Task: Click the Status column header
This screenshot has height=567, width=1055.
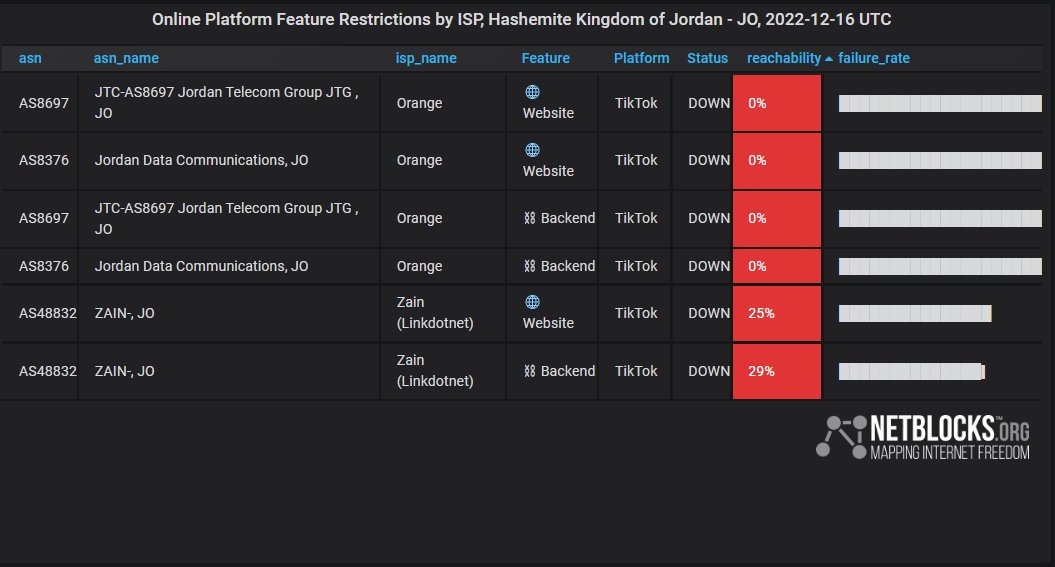Action: pos(708,58)
